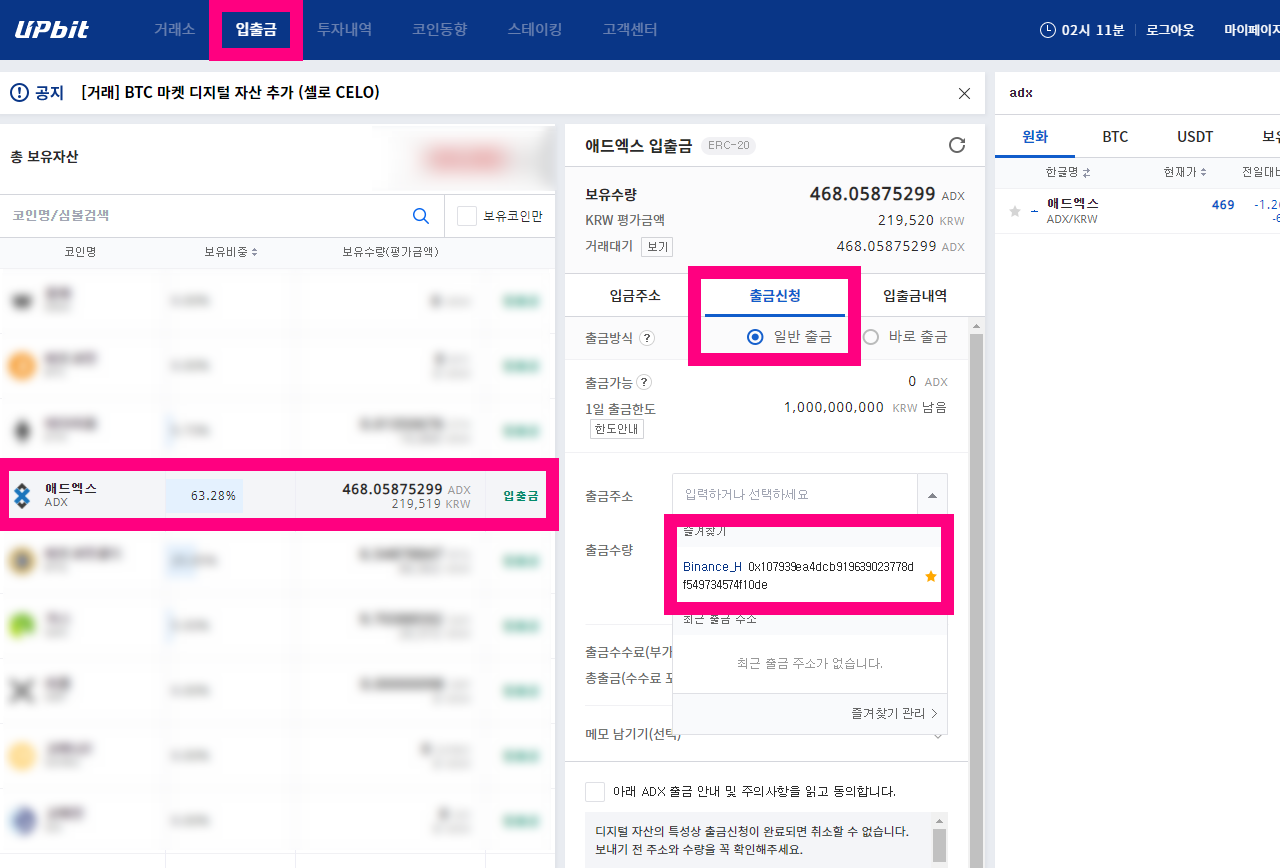Click the 공지 exclamation info icon

coord(19,93)
